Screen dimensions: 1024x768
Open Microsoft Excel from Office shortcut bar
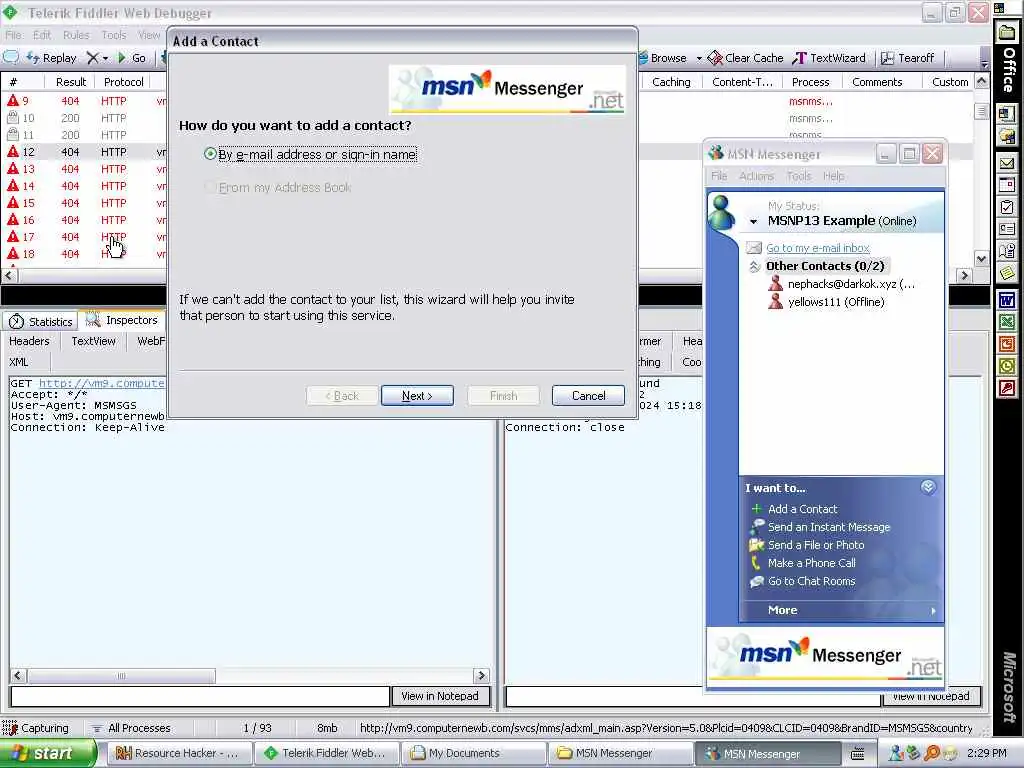(x=1006, y=322)
